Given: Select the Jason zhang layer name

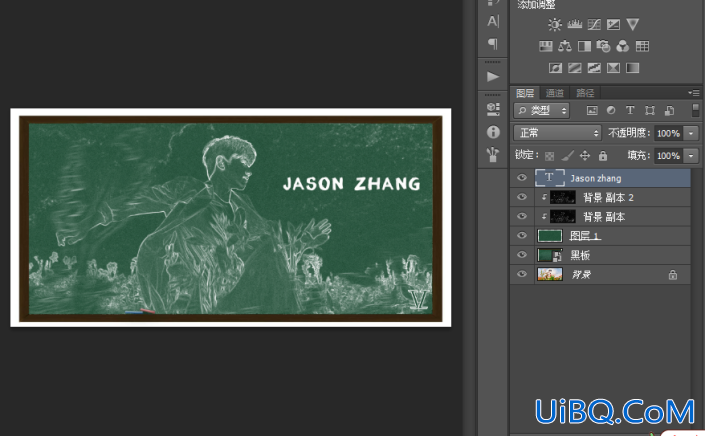Looking at the screenshot, I should coord(596,178).
